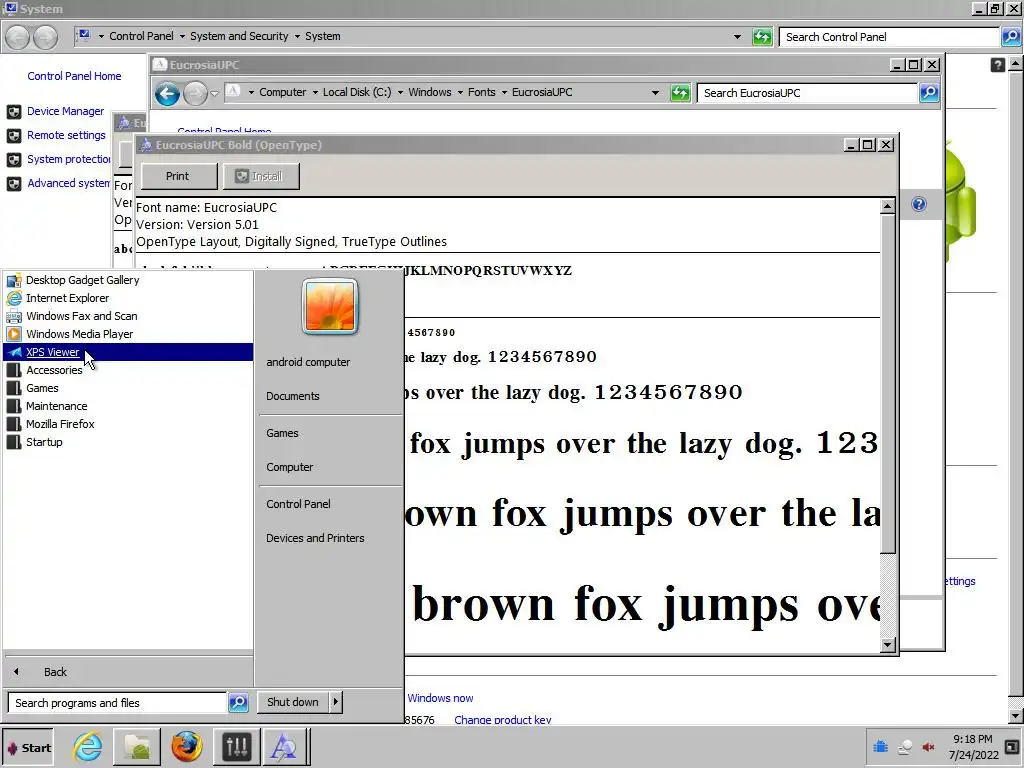Open Games in Start menu right pane
The image size is (1024, 768).
[282, 433]
